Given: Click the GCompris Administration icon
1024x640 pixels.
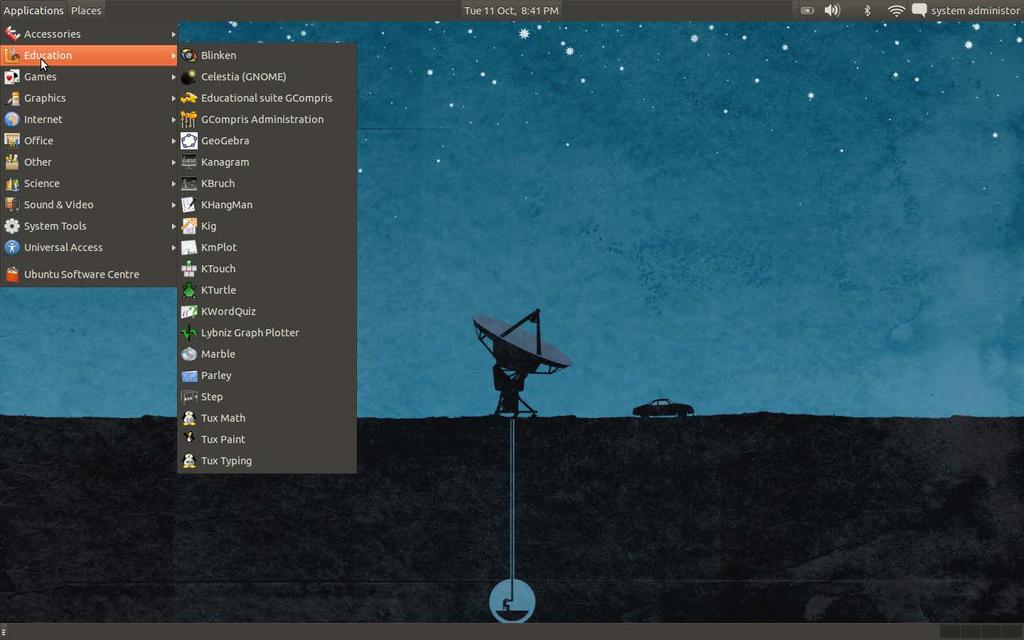Looking at the screenshot, I should click(x=189, y=120).
